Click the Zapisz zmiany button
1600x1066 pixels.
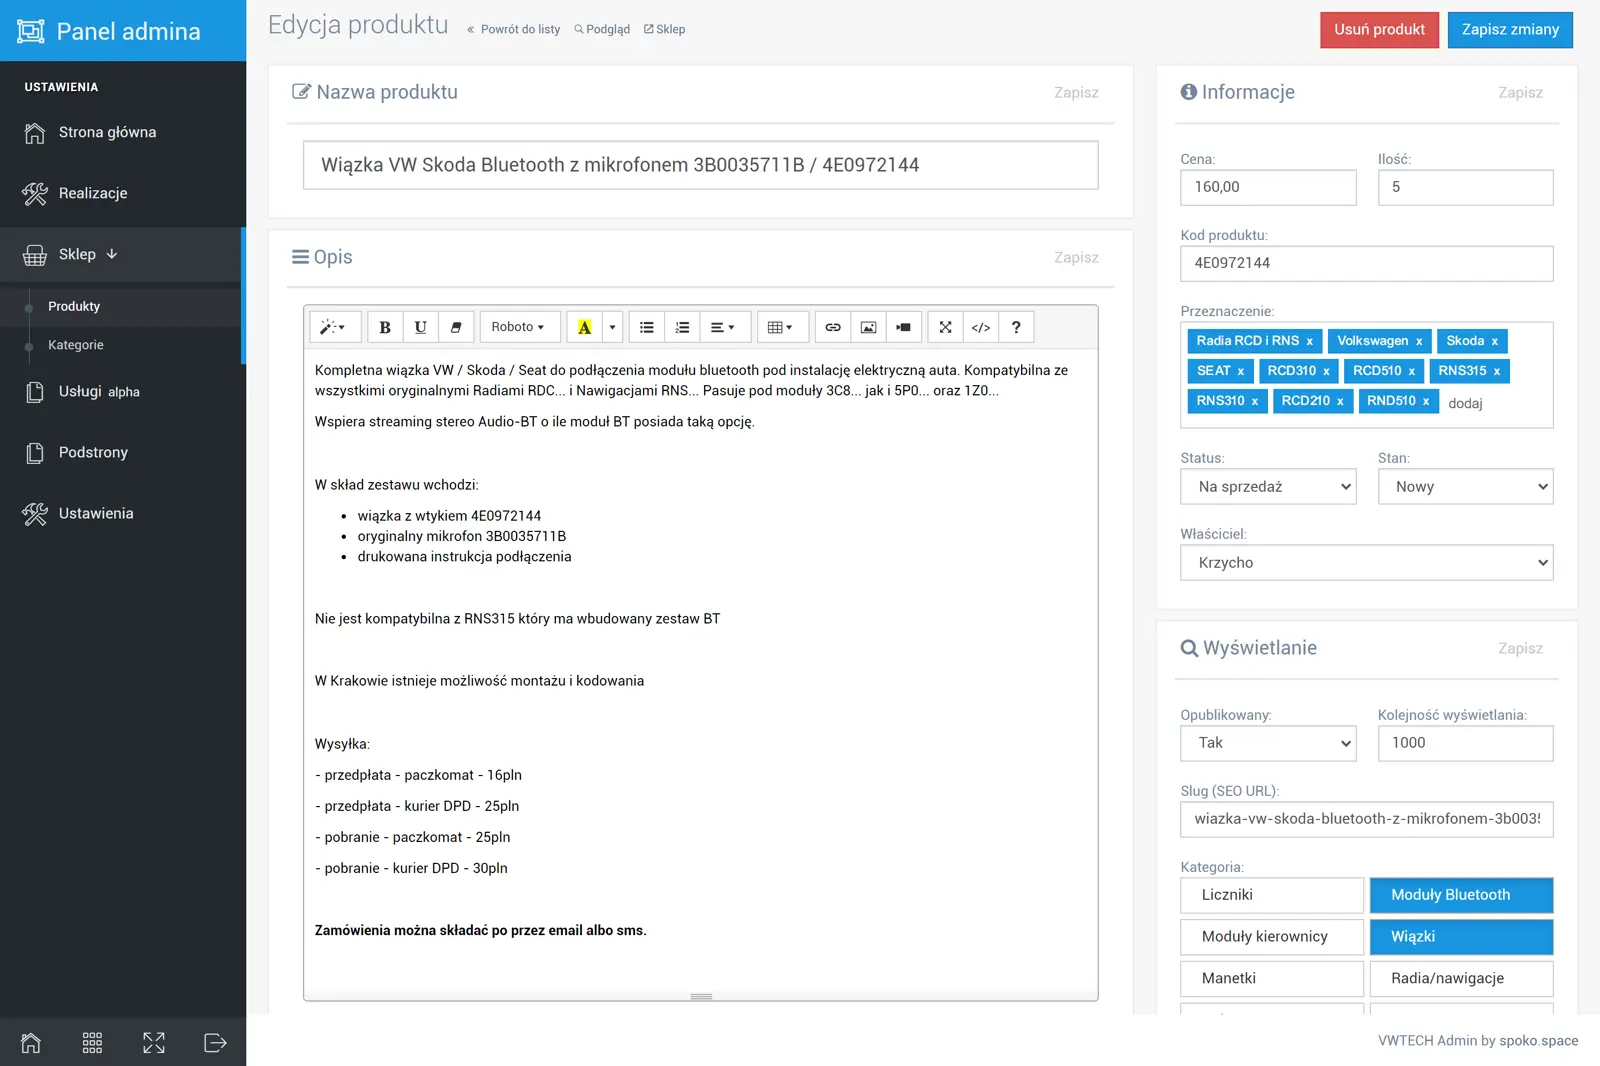coord(1510,30)
